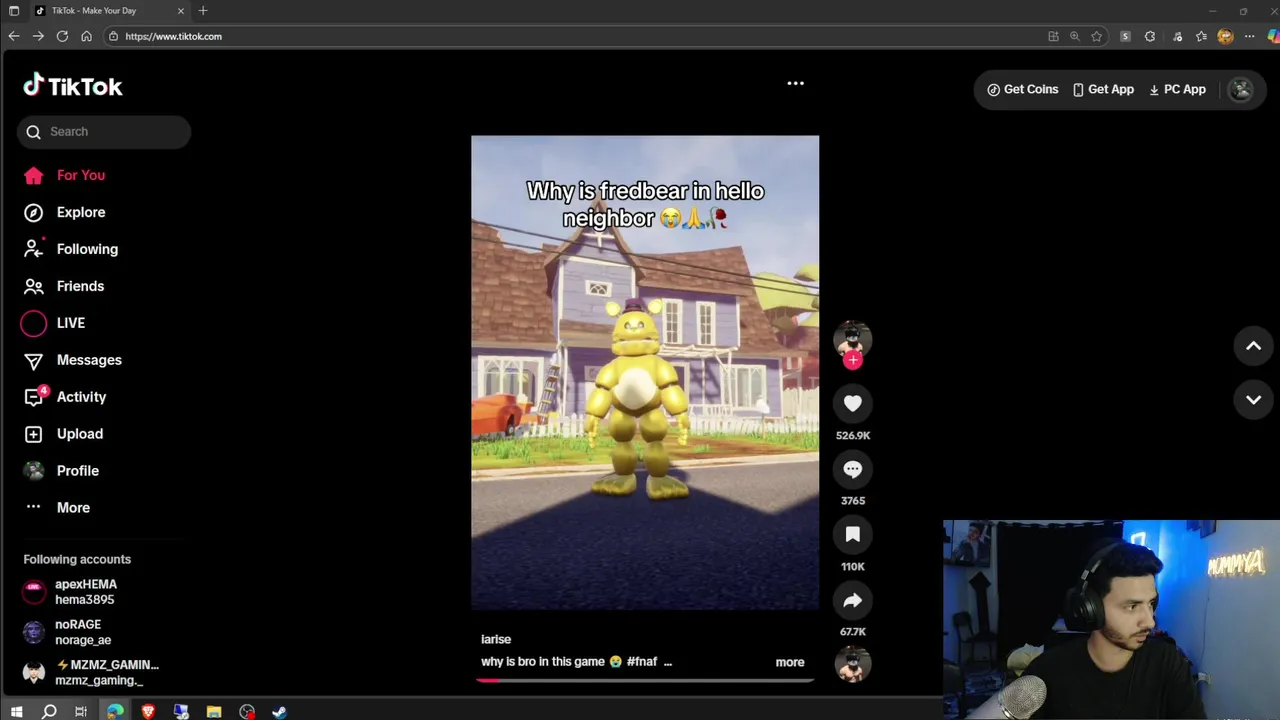
Task: Open Task View on taskbar
Action: click(81, 712)
